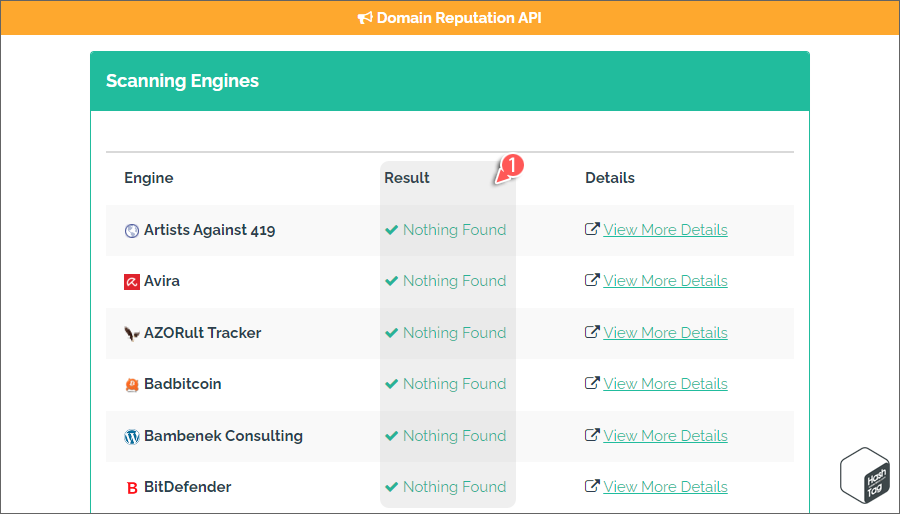Click the Result column header
900x514 pixels.
(x=407, y=178)
